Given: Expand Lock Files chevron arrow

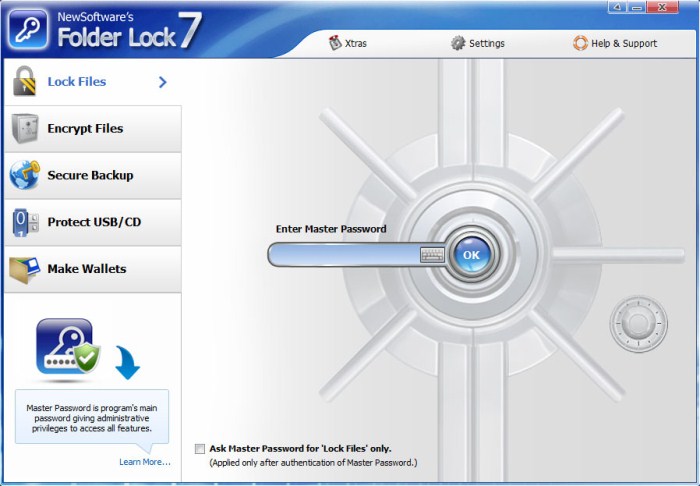Looking at the screenshot, I should (162, 82).
